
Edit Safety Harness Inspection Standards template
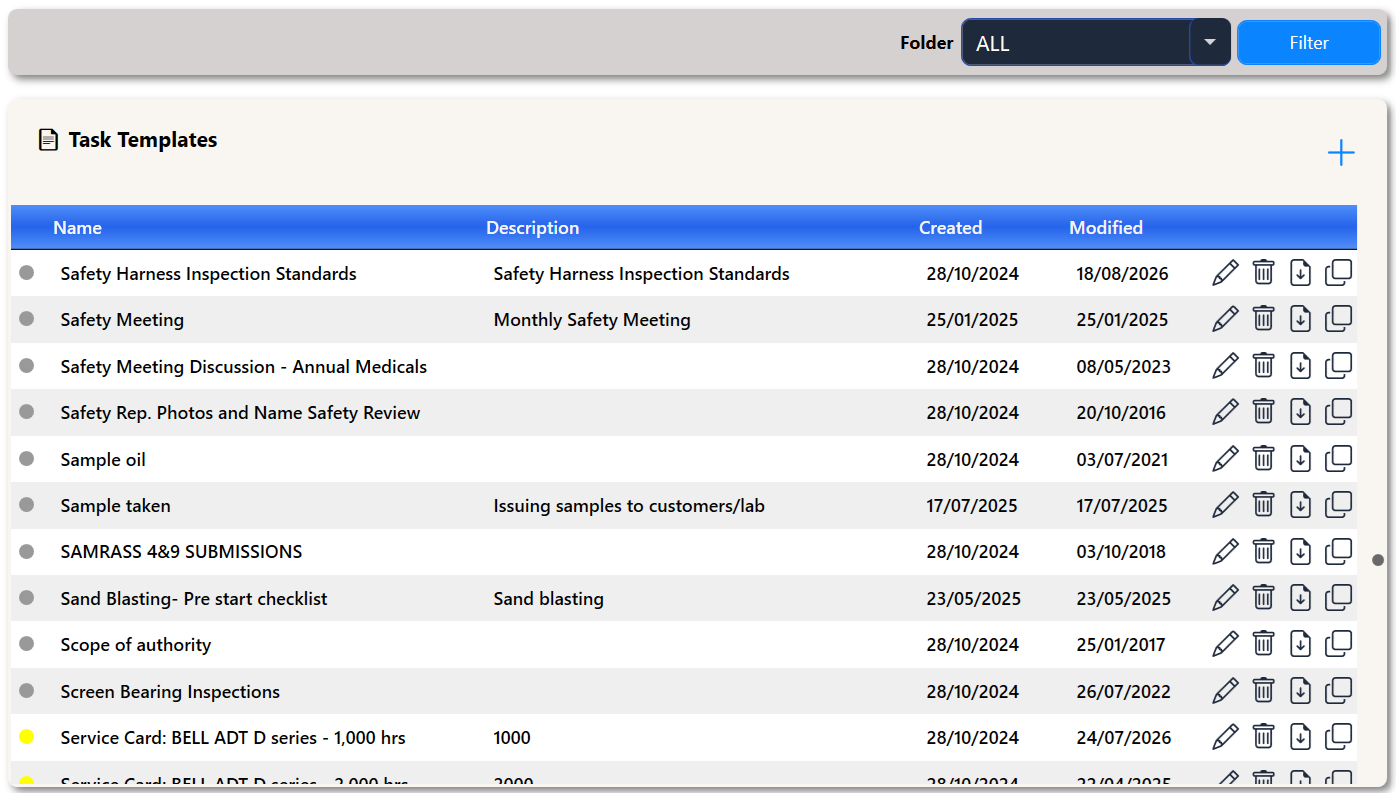pyautogui.click(x=1225, y=273)
